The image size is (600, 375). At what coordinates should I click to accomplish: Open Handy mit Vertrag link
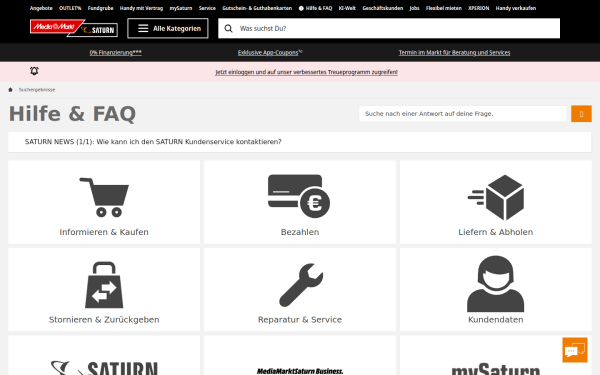click(x=141, y=8)
